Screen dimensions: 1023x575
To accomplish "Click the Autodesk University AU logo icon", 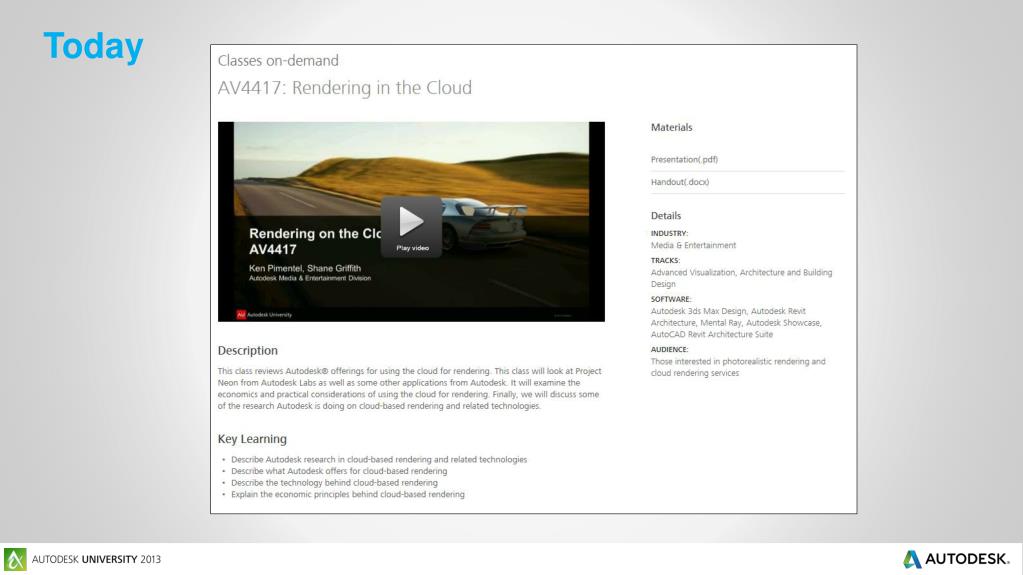I will [x=15, y=559].
